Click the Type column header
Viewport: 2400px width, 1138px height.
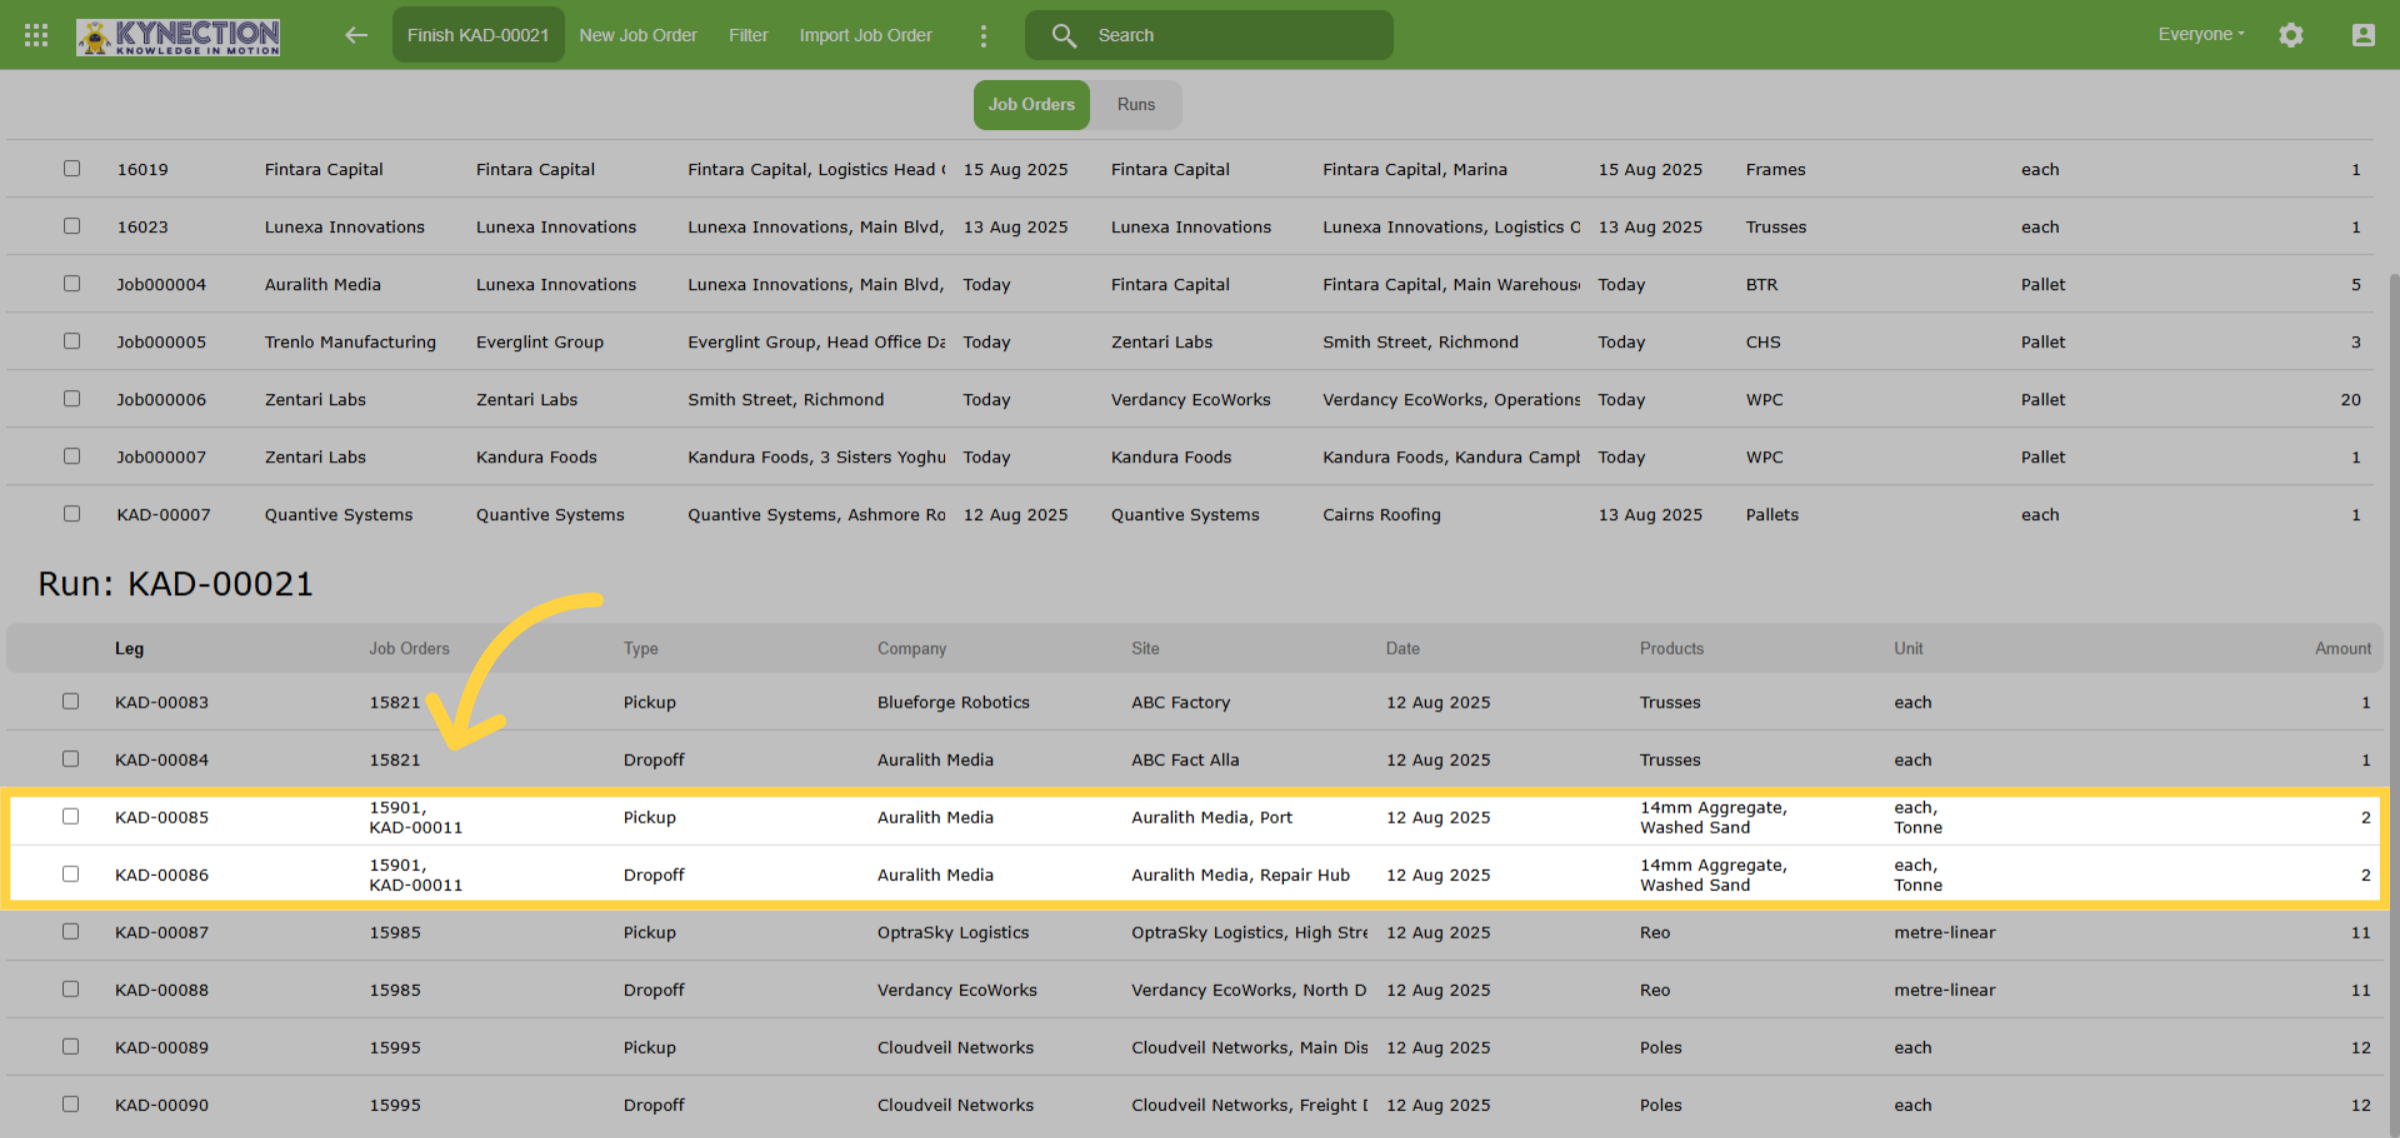click(x=640, y=648)
